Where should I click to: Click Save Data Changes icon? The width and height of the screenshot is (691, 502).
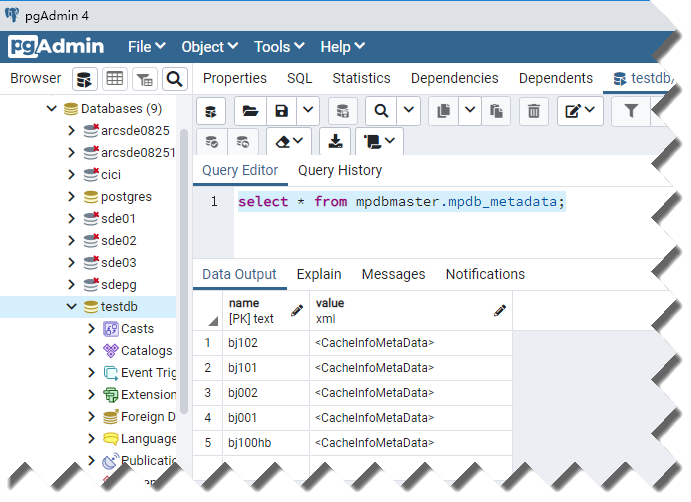[343, 111]
